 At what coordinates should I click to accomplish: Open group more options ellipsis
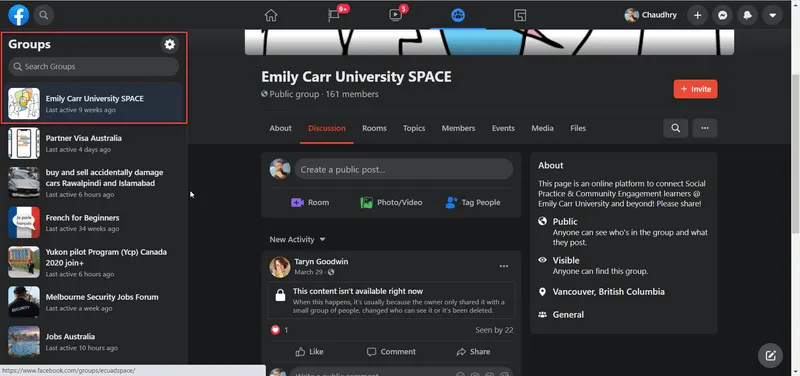(705, 129)
